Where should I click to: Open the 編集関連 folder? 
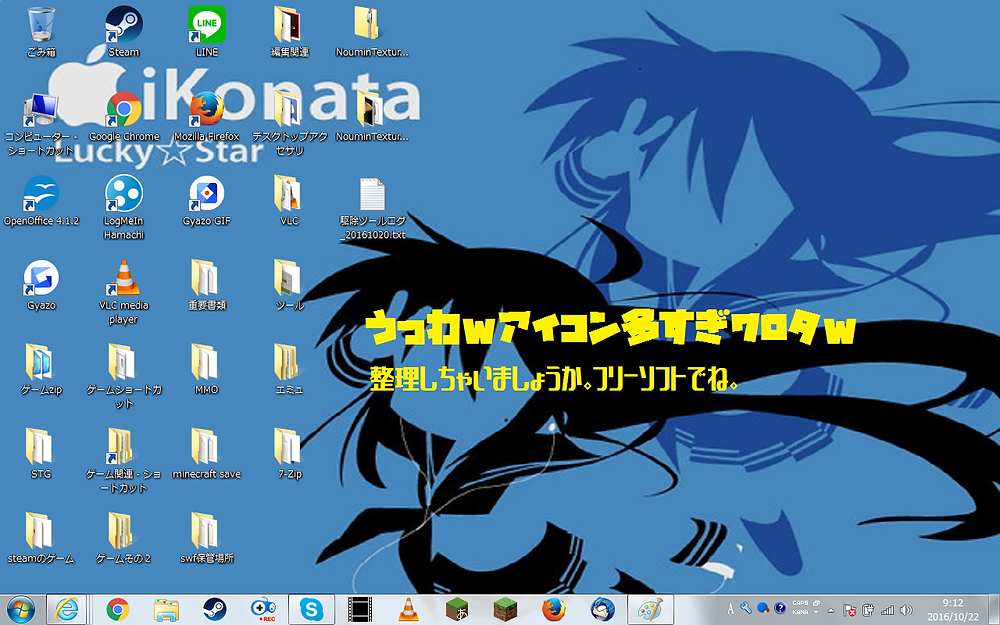[290, 32]
